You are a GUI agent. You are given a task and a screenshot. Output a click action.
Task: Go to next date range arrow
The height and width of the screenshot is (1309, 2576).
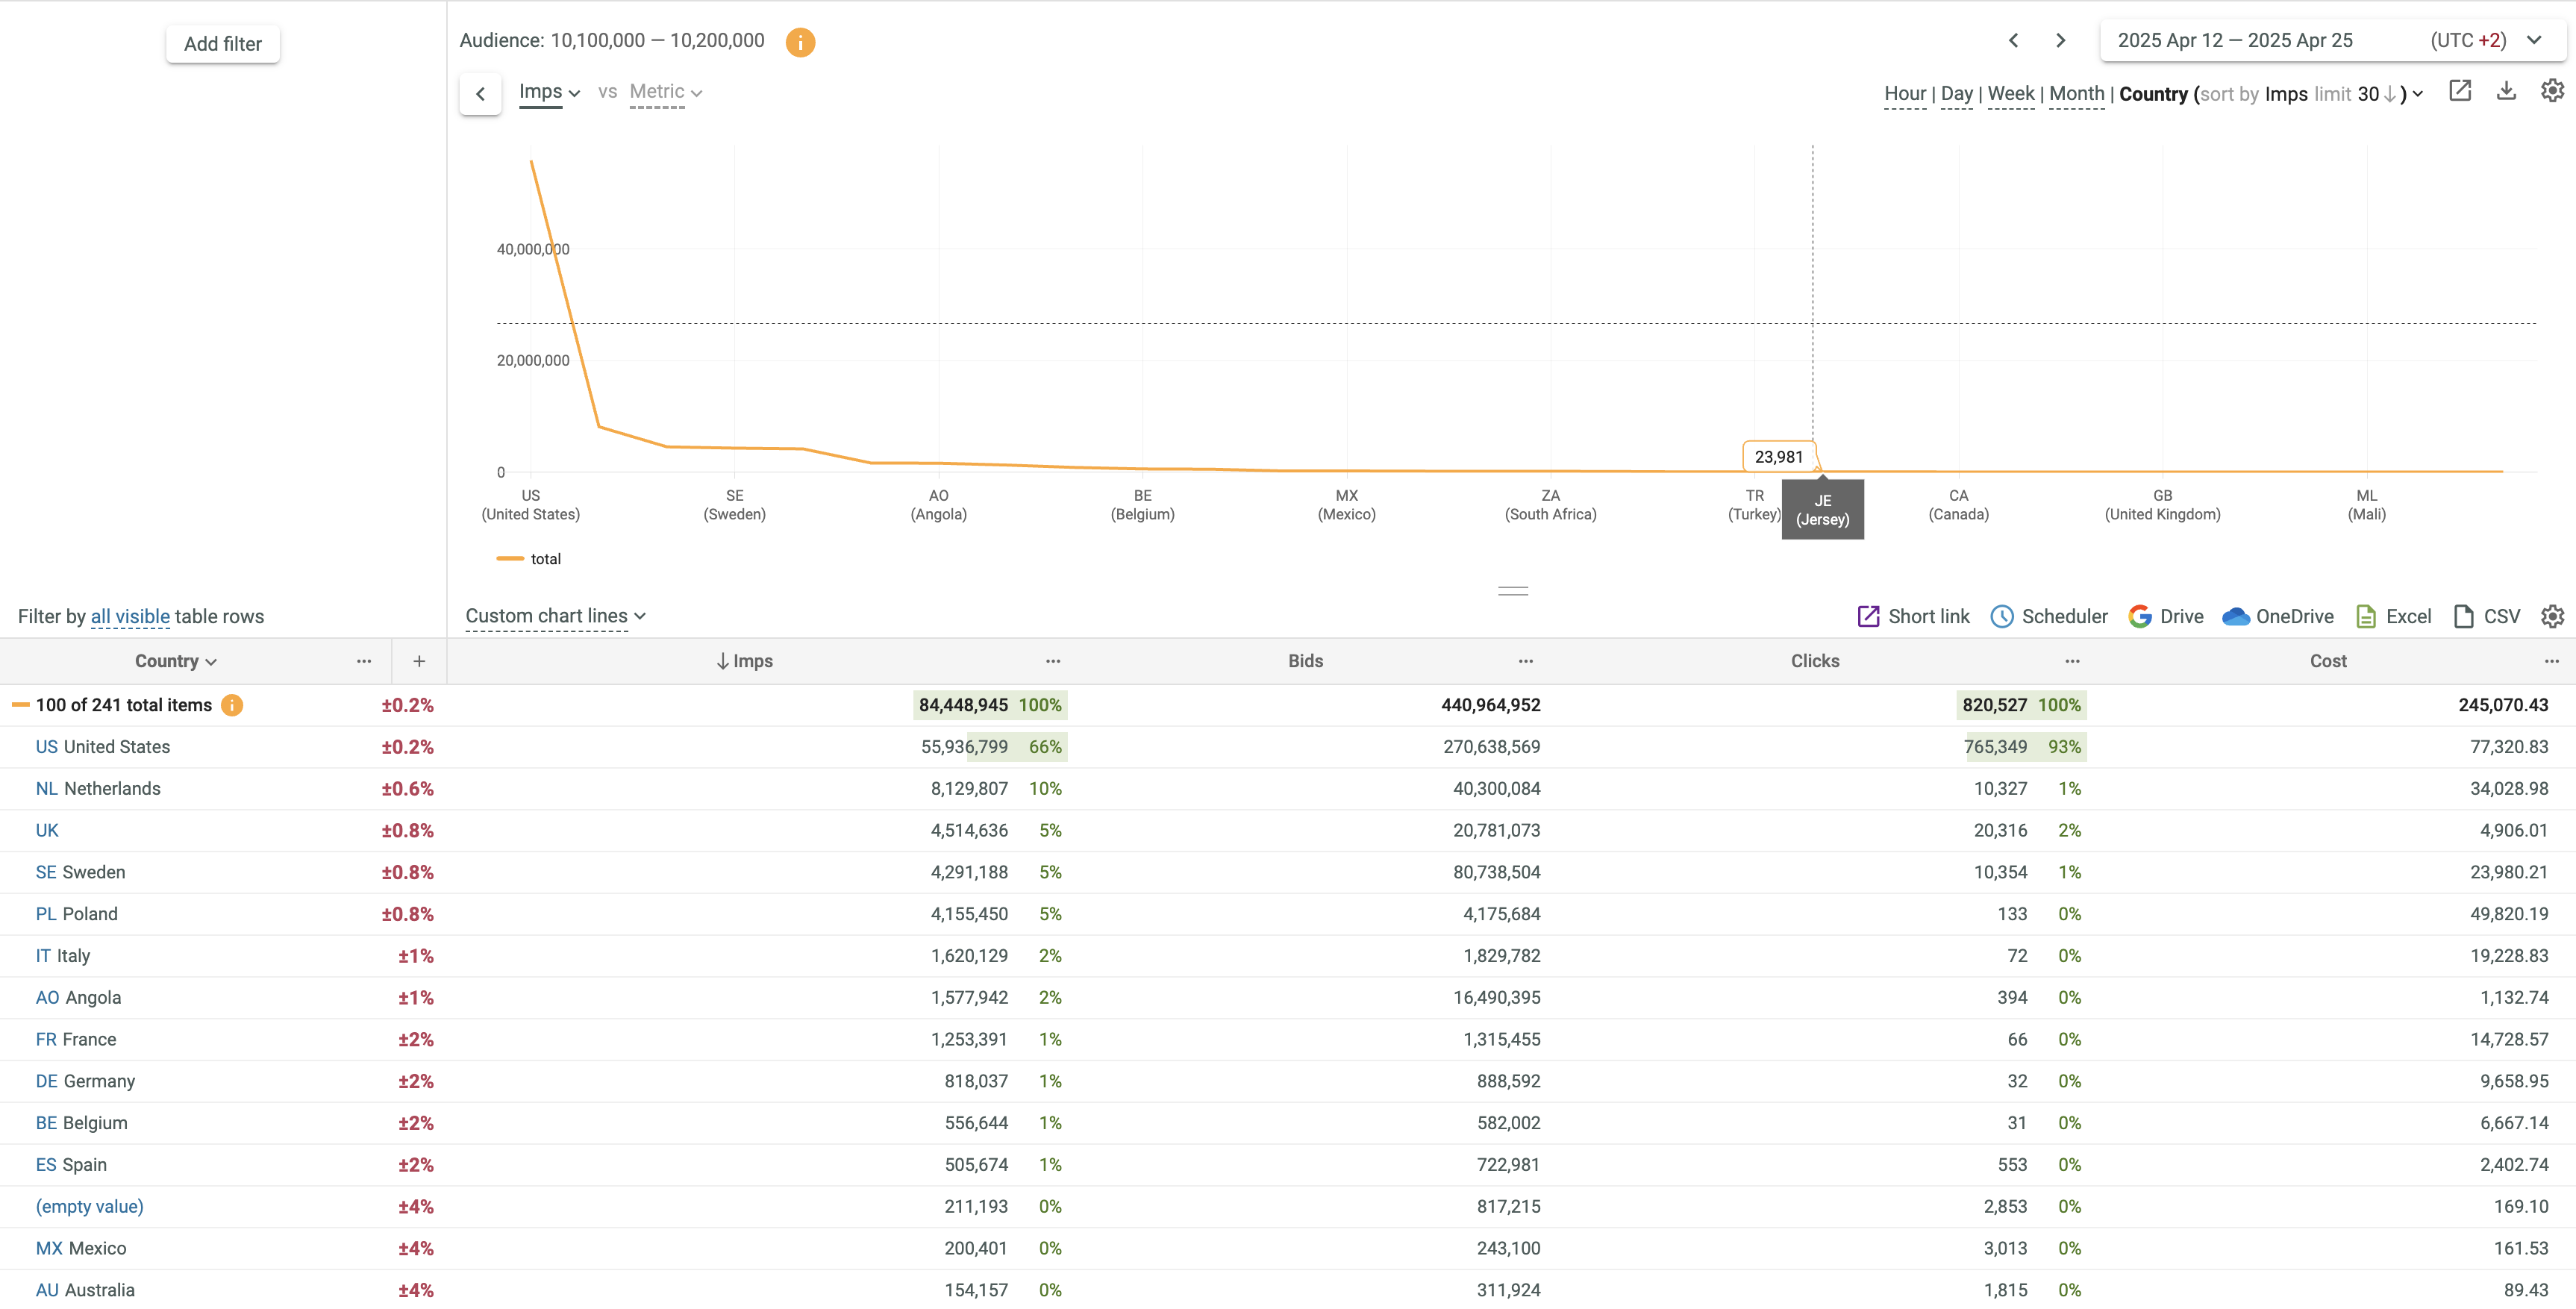point(2060,41)
